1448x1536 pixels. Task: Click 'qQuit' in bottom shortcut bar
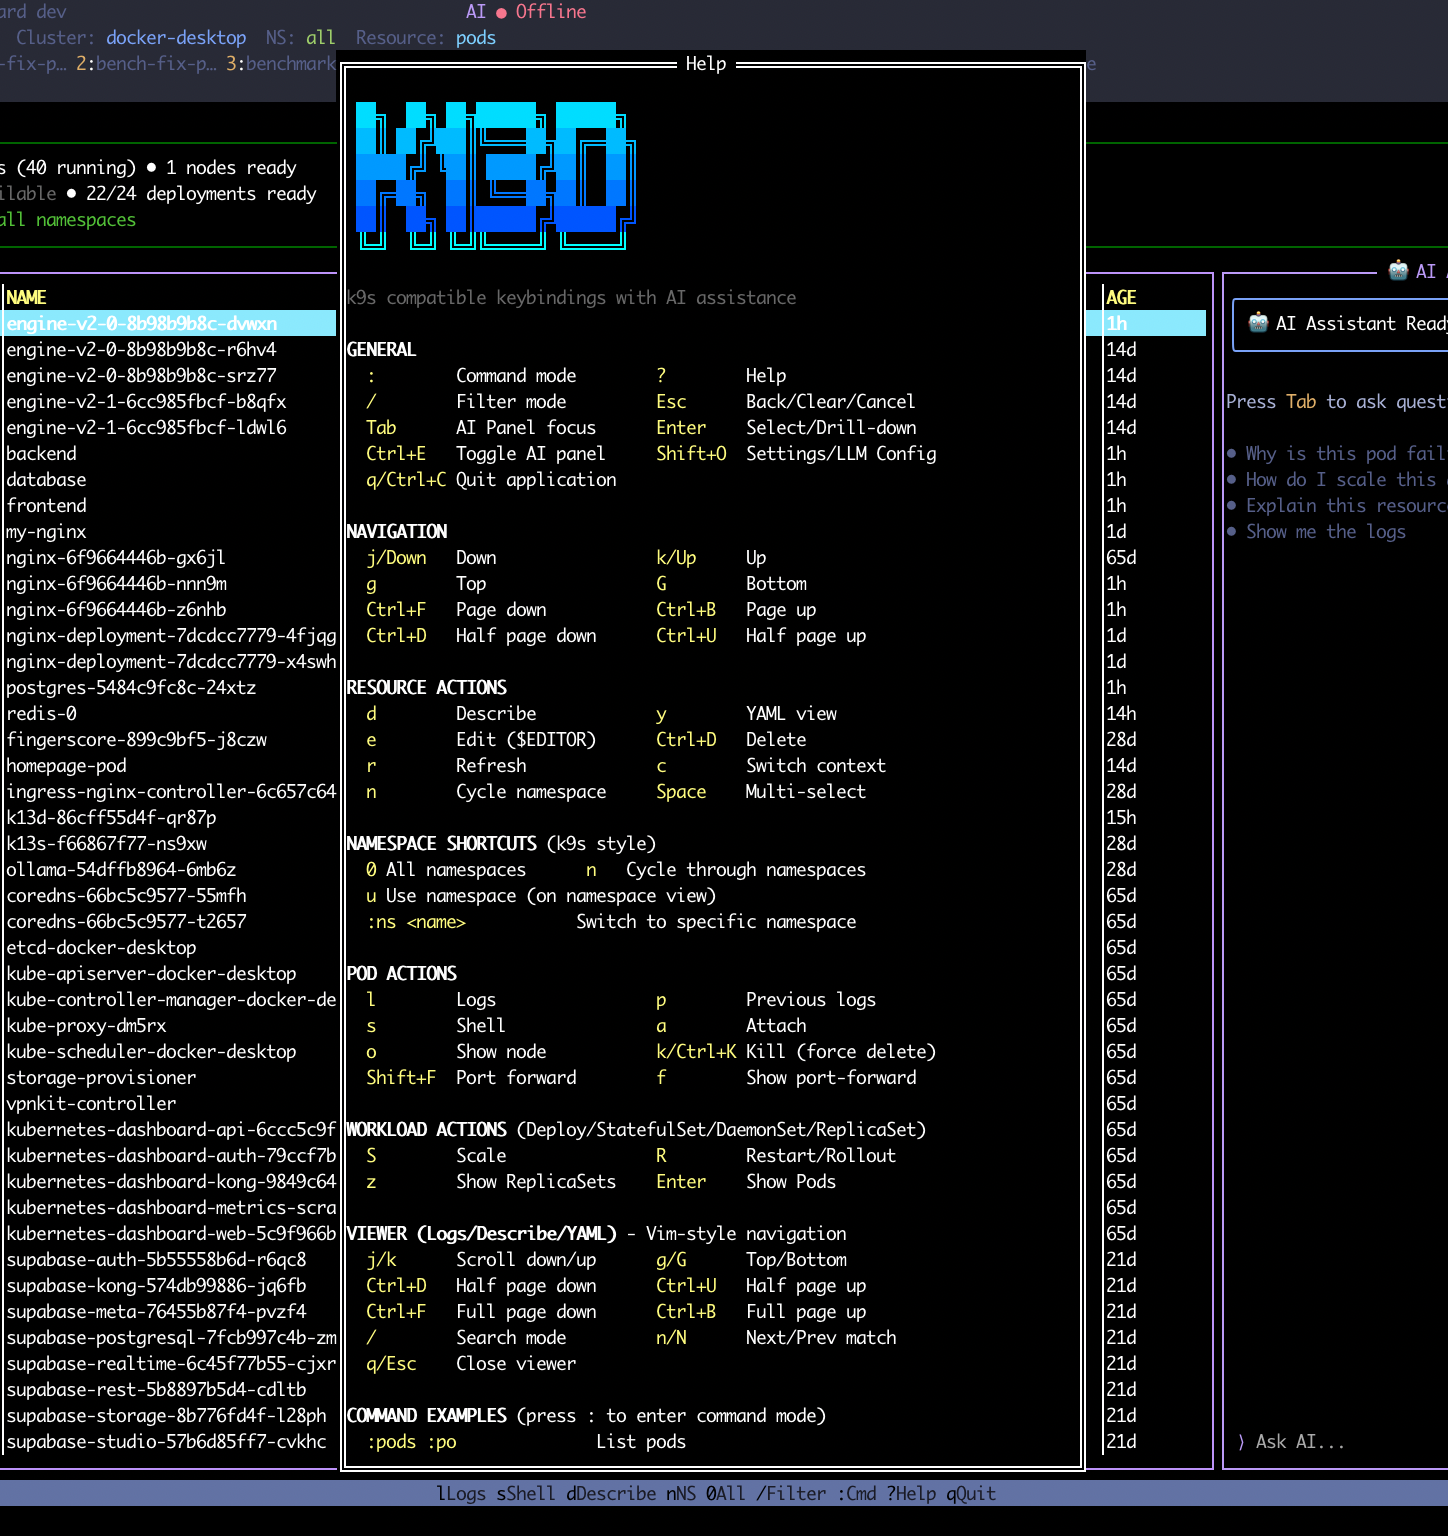pyautogui.click(x=971, y=1493)
